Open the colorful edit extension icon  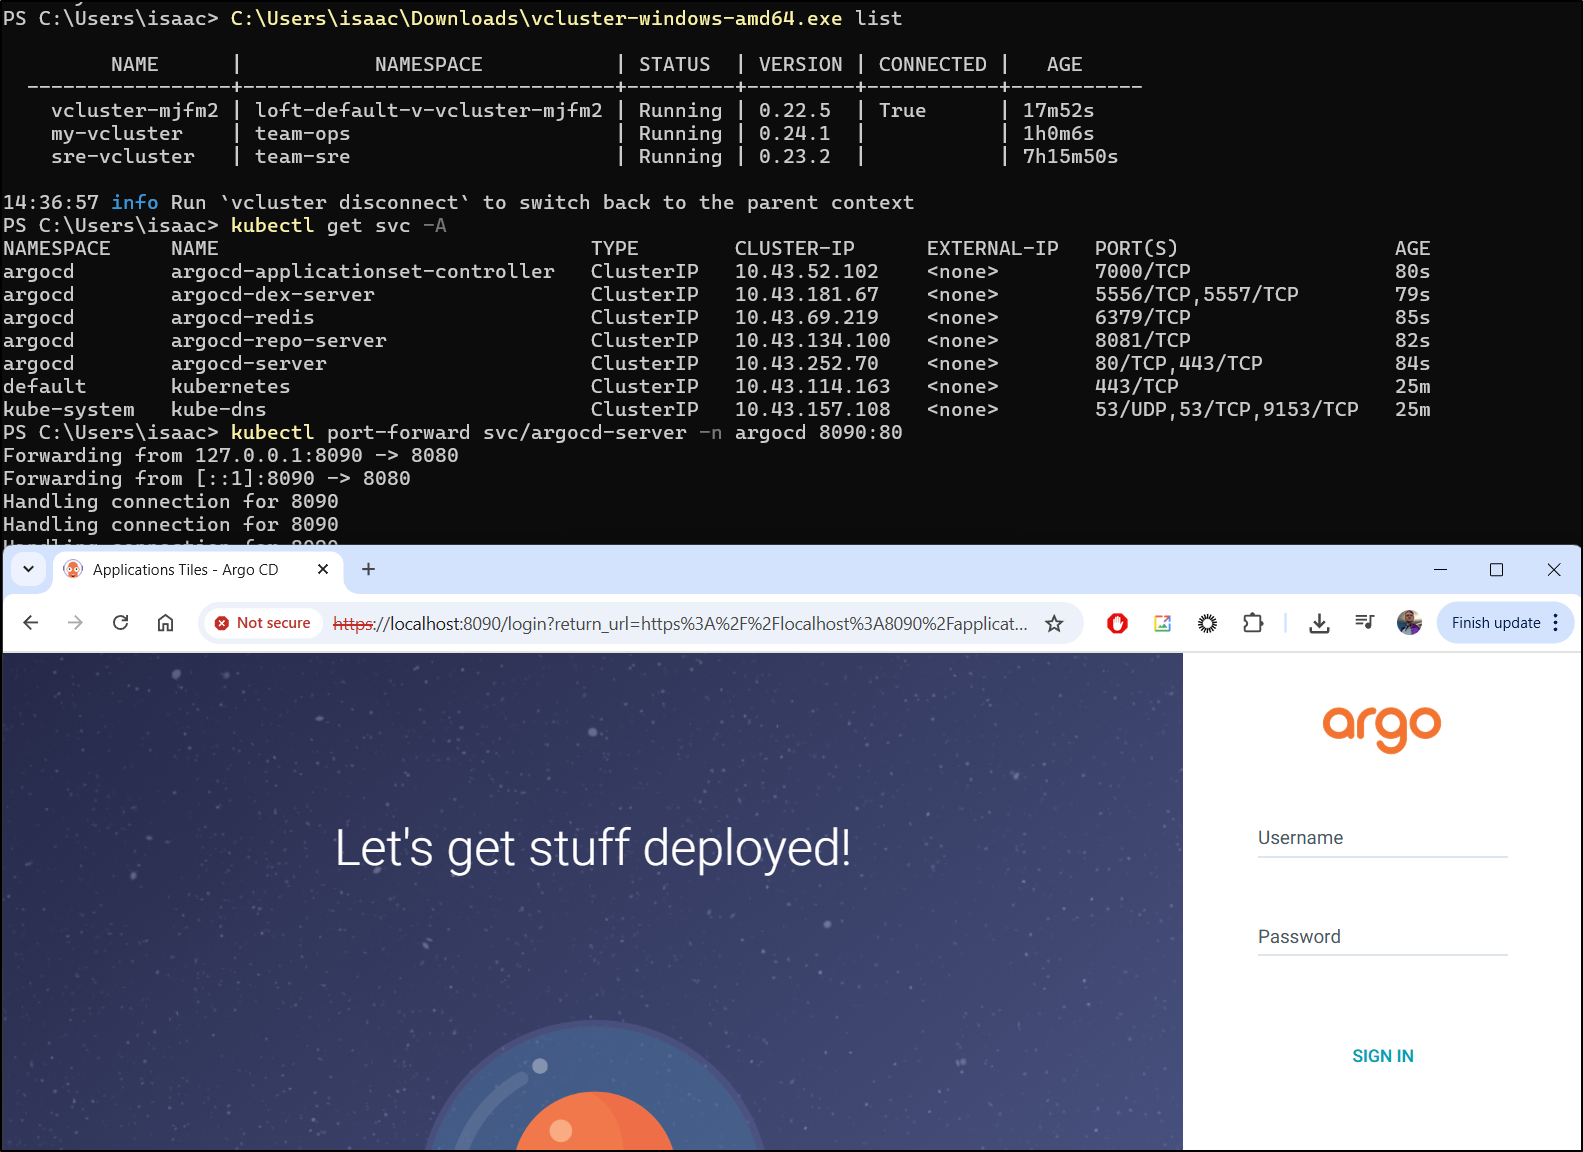(x=1162, y=624)
